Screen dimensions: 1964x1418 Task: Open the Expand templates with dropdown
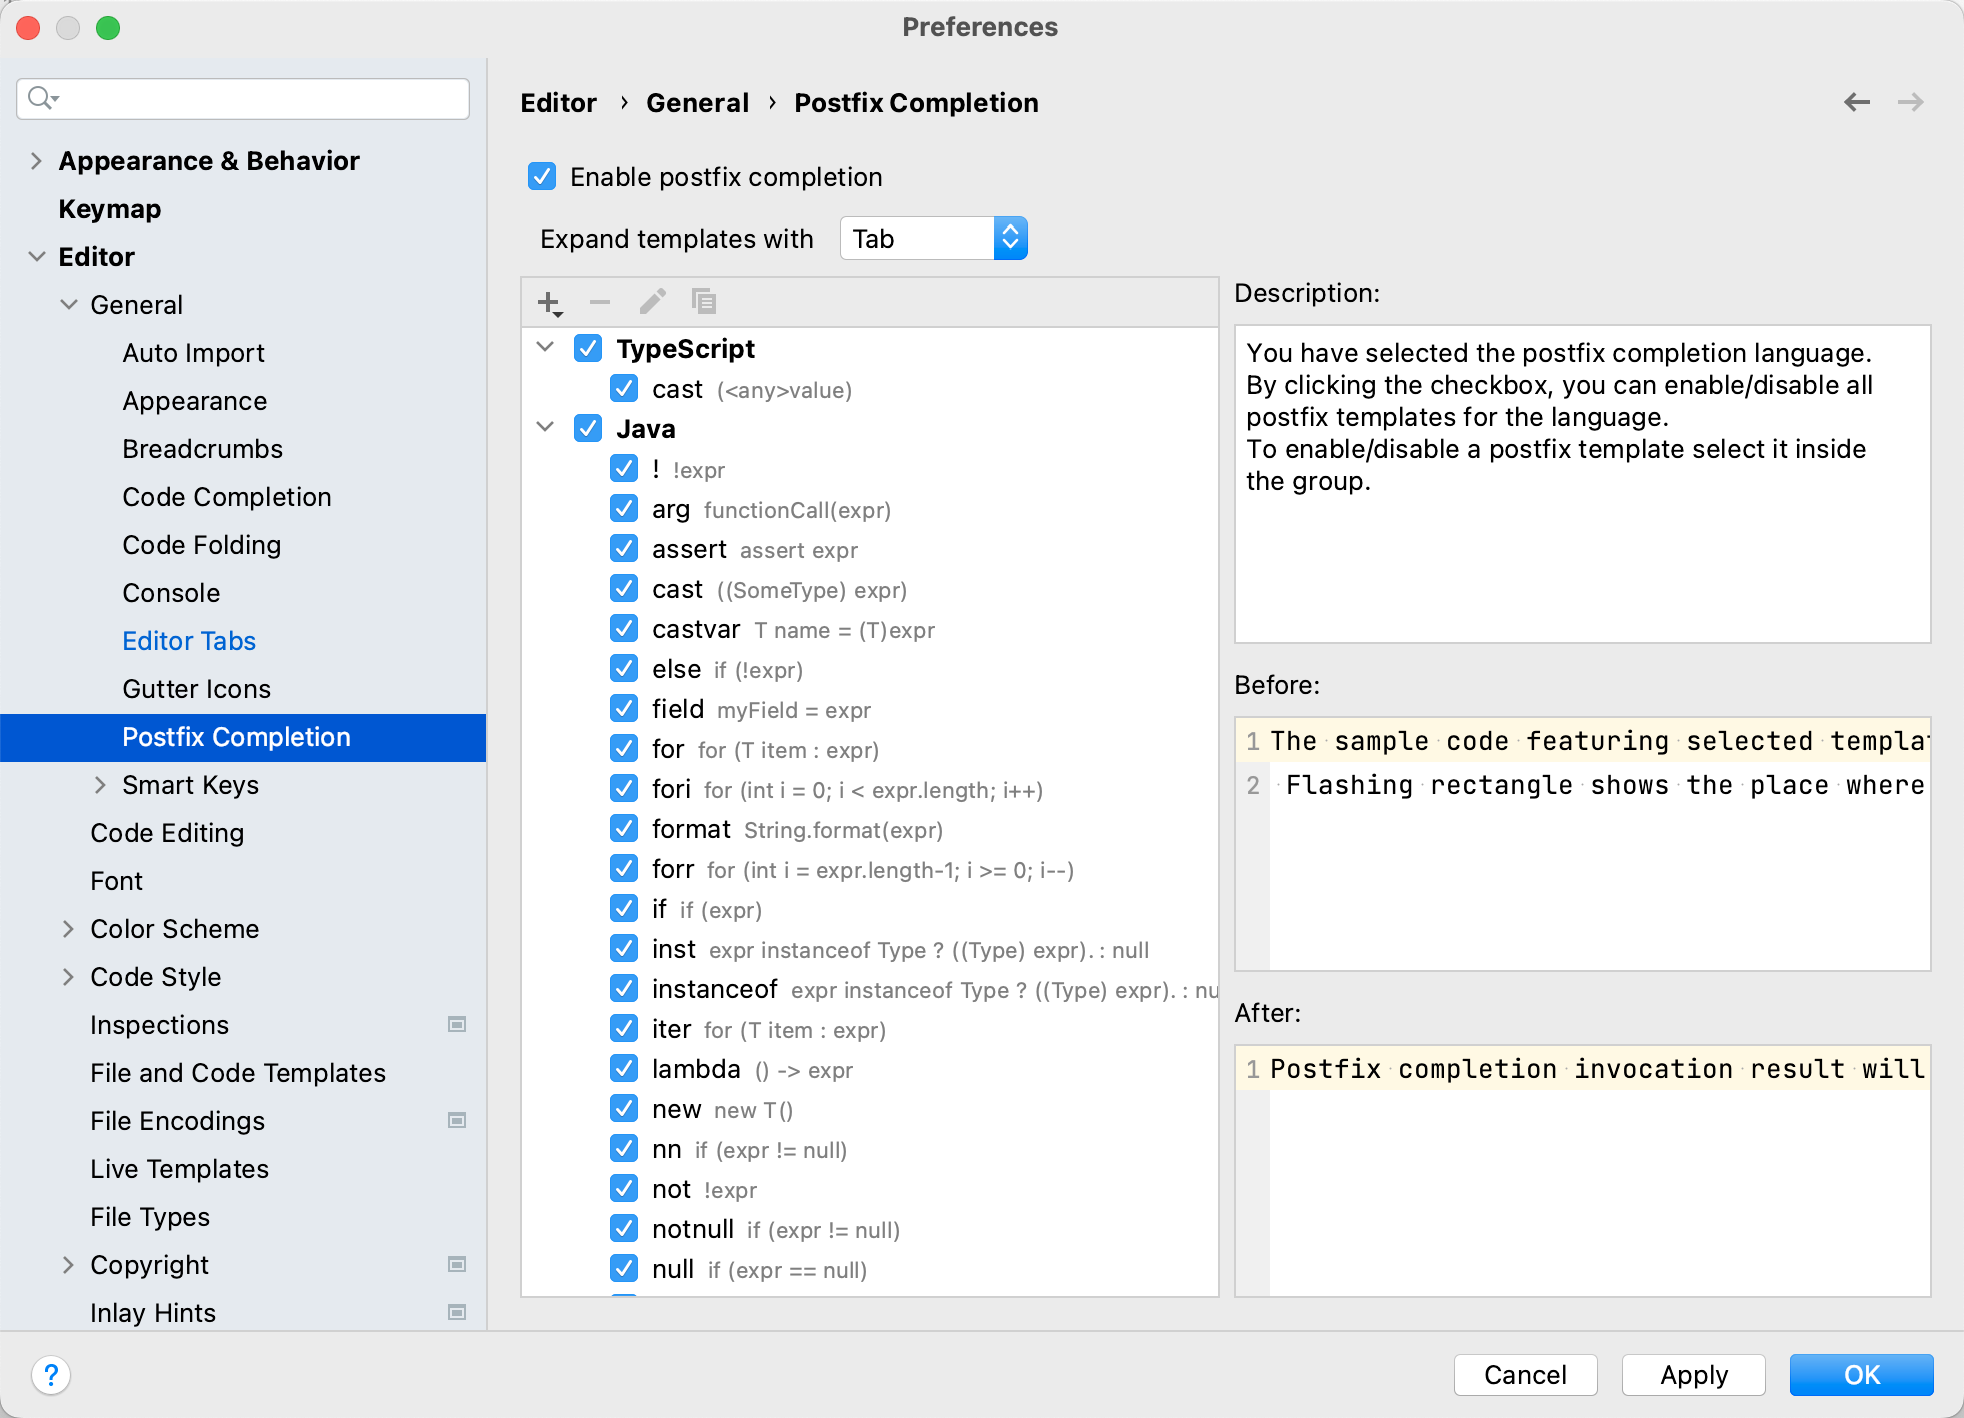[x=933, y=239]
